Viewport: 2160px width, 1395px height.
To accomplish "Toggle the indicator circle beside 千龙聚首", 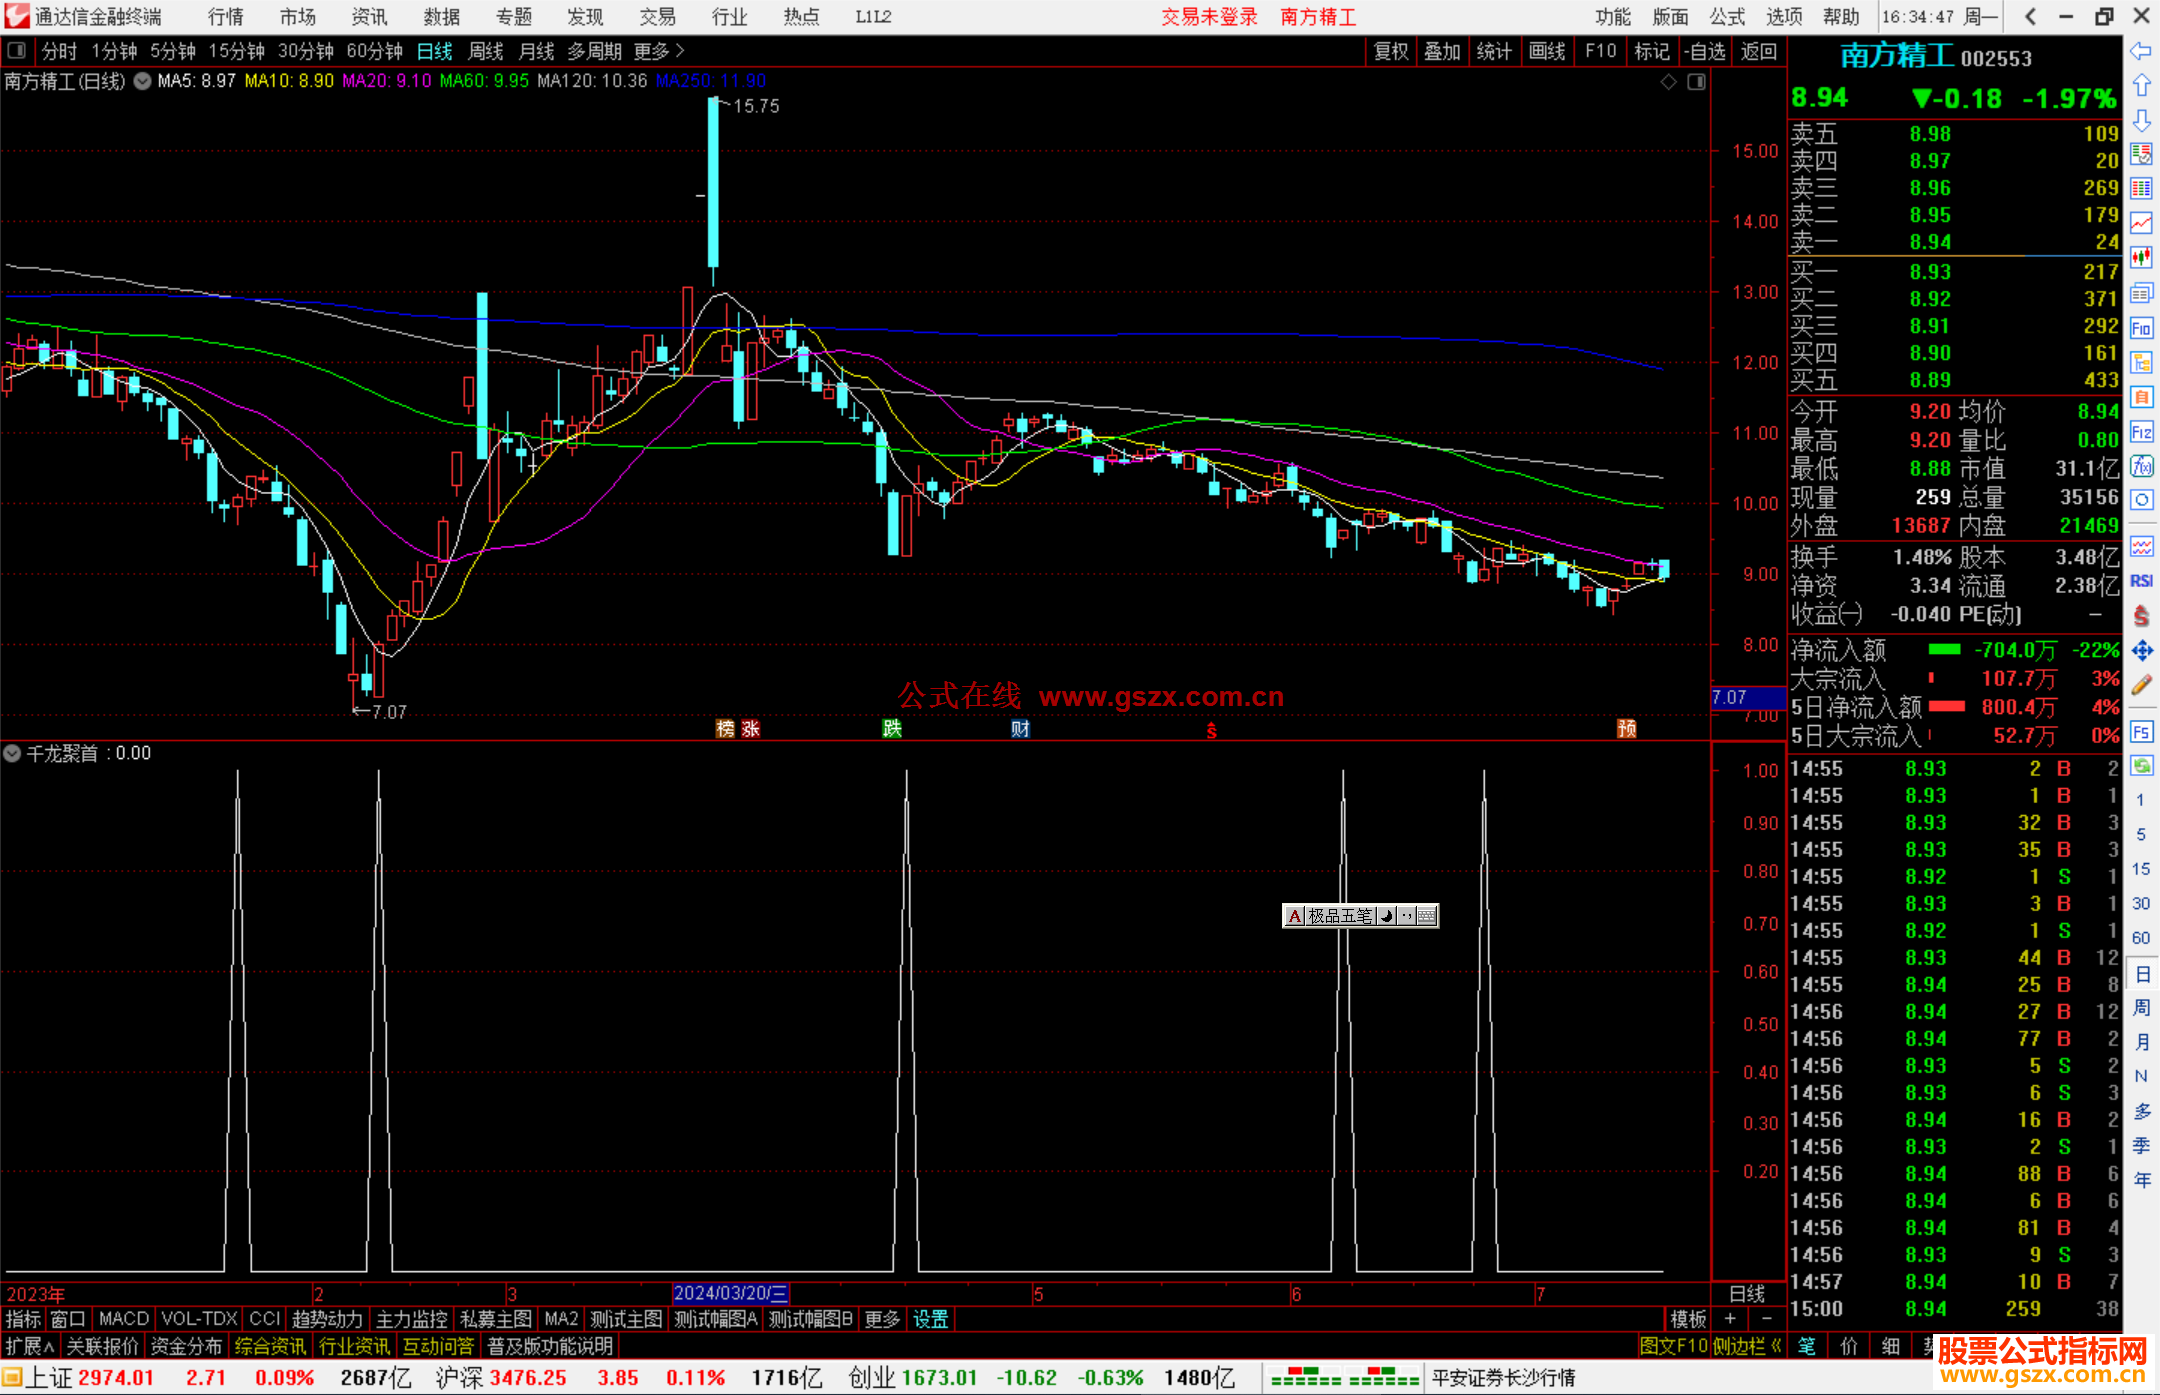I will 12,753.
